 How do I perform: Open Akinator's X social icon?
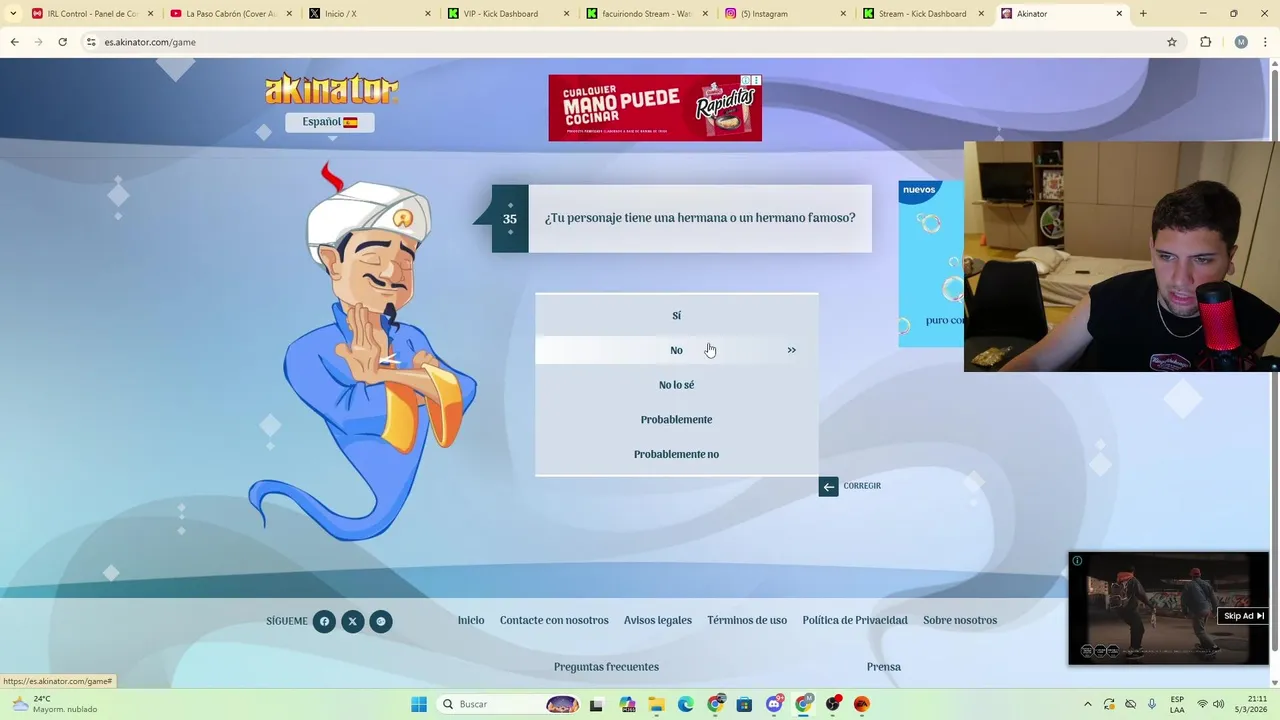352,621
